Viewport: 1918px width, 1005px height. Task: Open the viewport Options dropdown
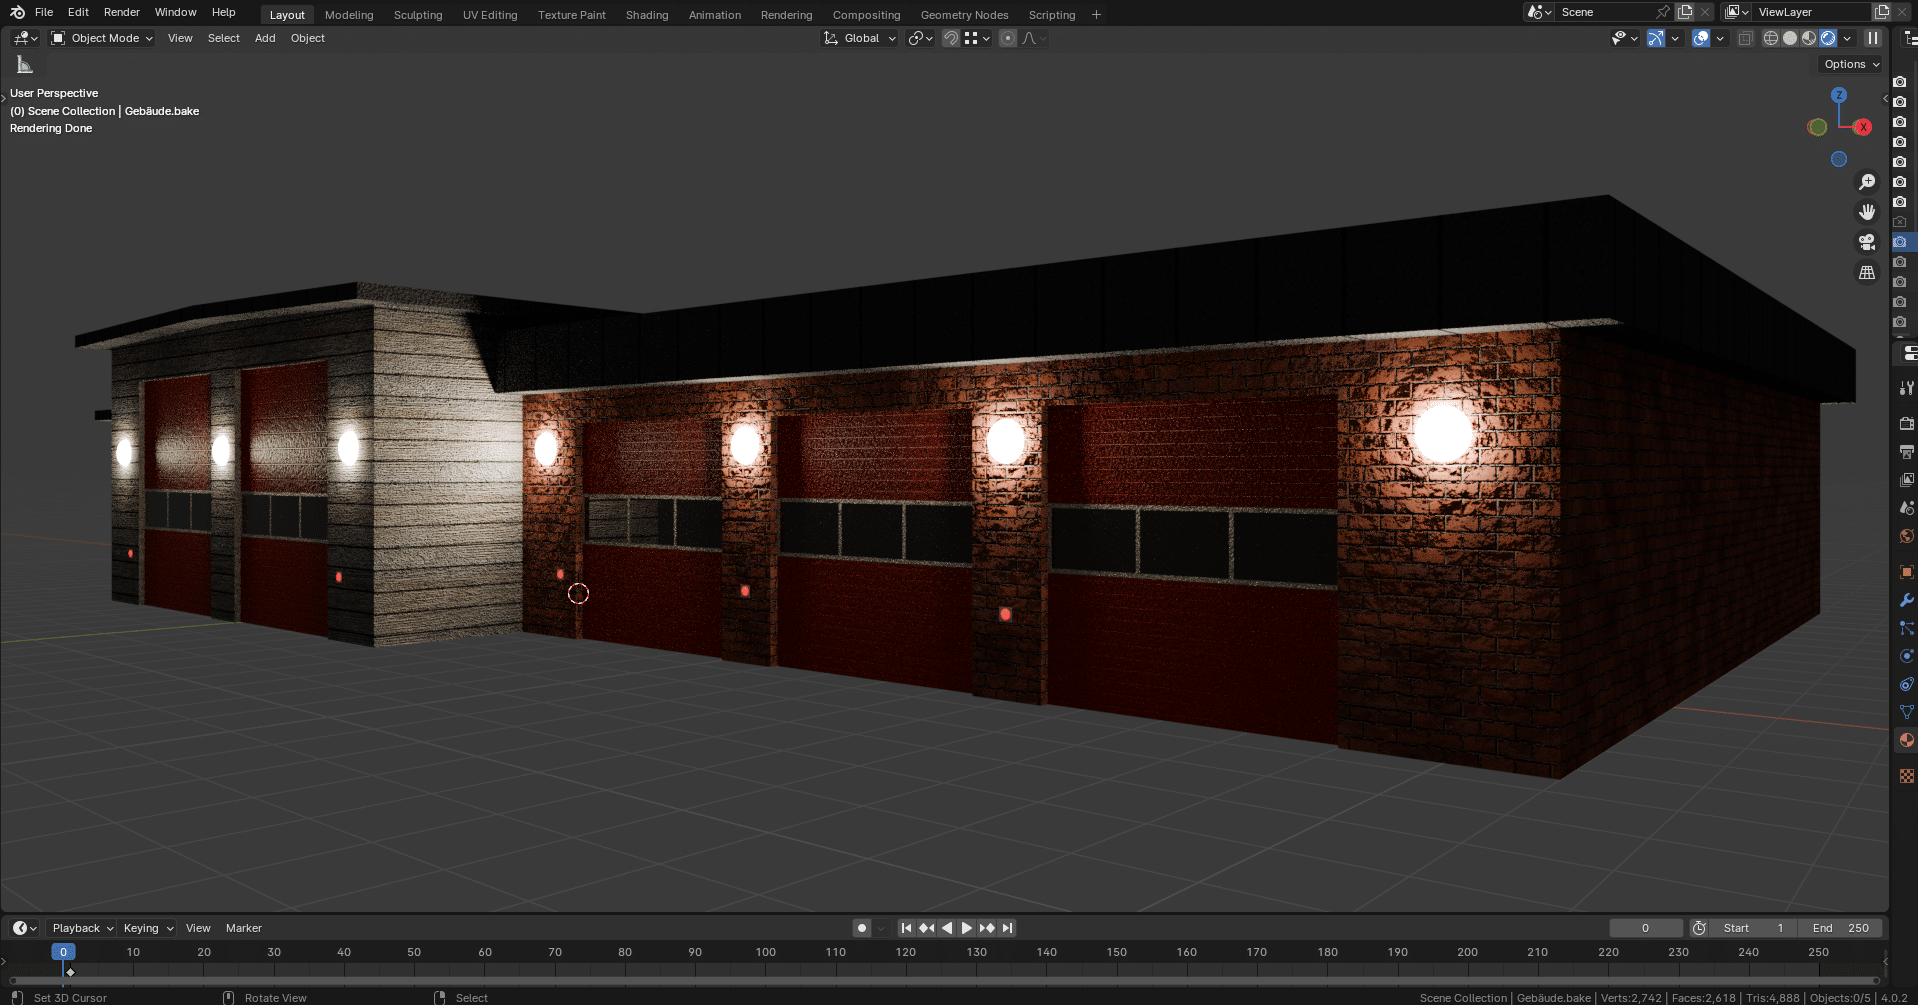[1852, 64]
